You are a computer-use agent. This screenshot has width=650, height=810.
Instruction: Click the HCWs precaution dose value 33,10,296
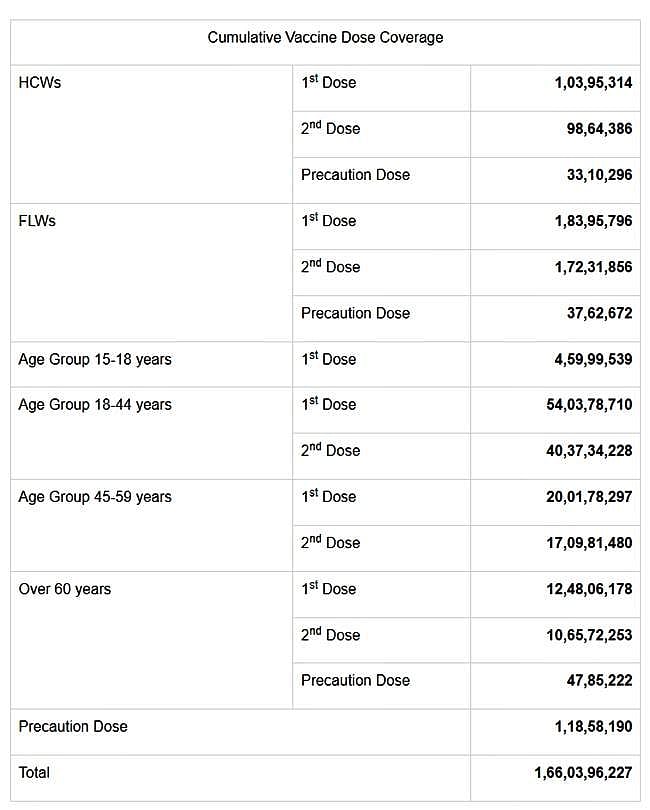pyautogui.click(x=599, y=175)
